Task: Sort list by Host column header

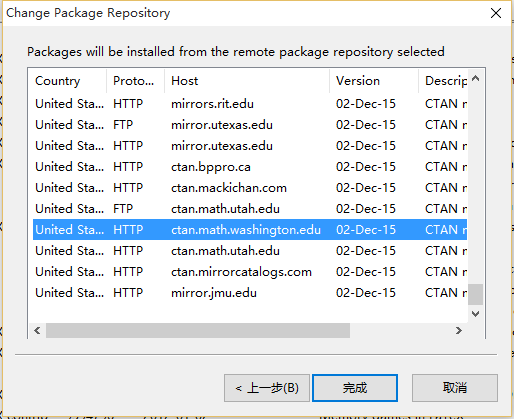Action: point(247,81)
